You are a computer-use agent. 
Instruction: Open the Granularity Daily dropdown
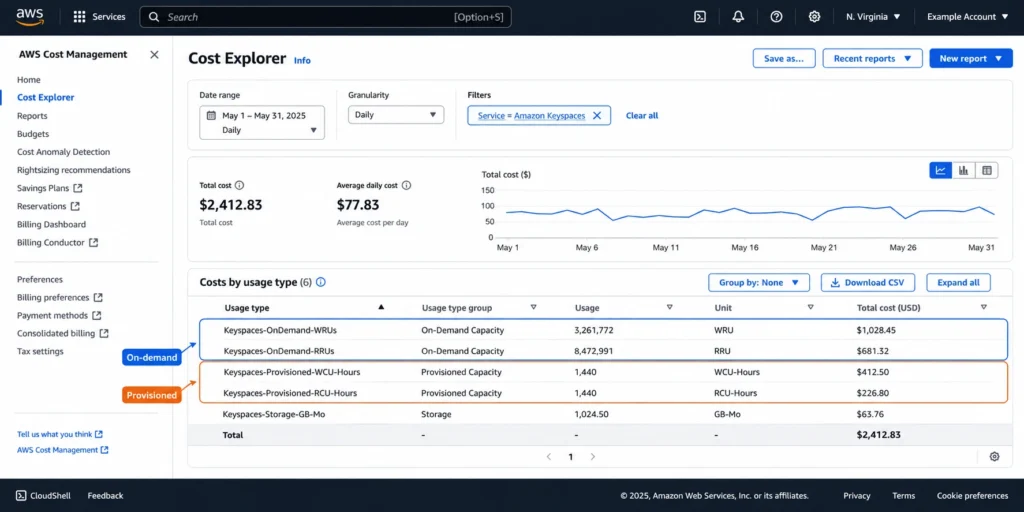pos(396,115)
